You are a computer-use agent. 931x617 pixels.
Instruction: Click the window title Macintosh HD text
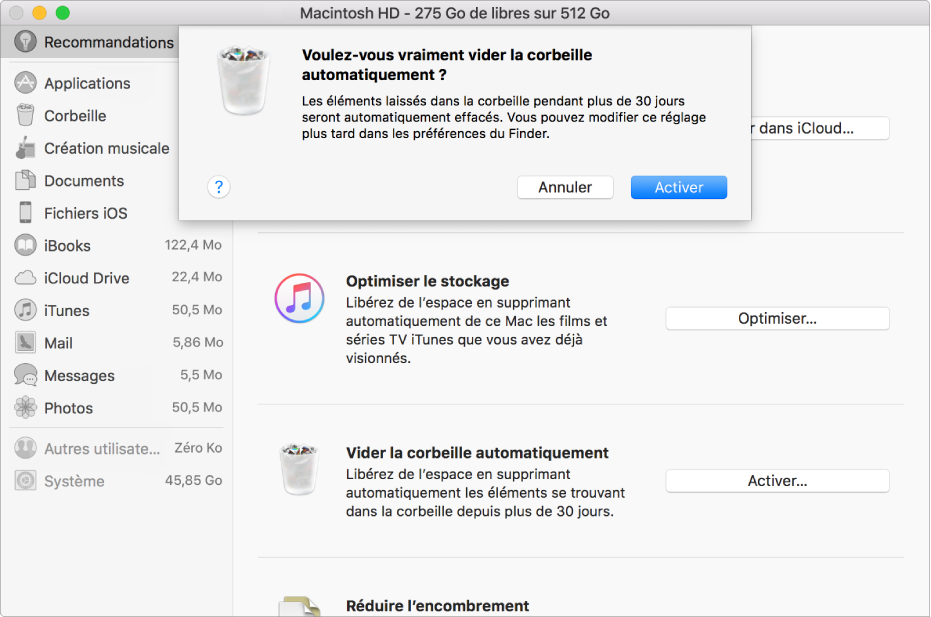454,13
